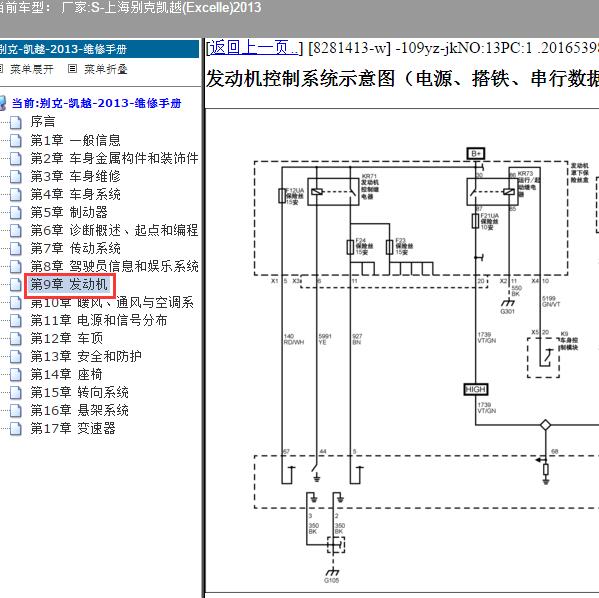Click the page icon beside 第4章
Screen dimensions: 599x598
coord(16,194)
